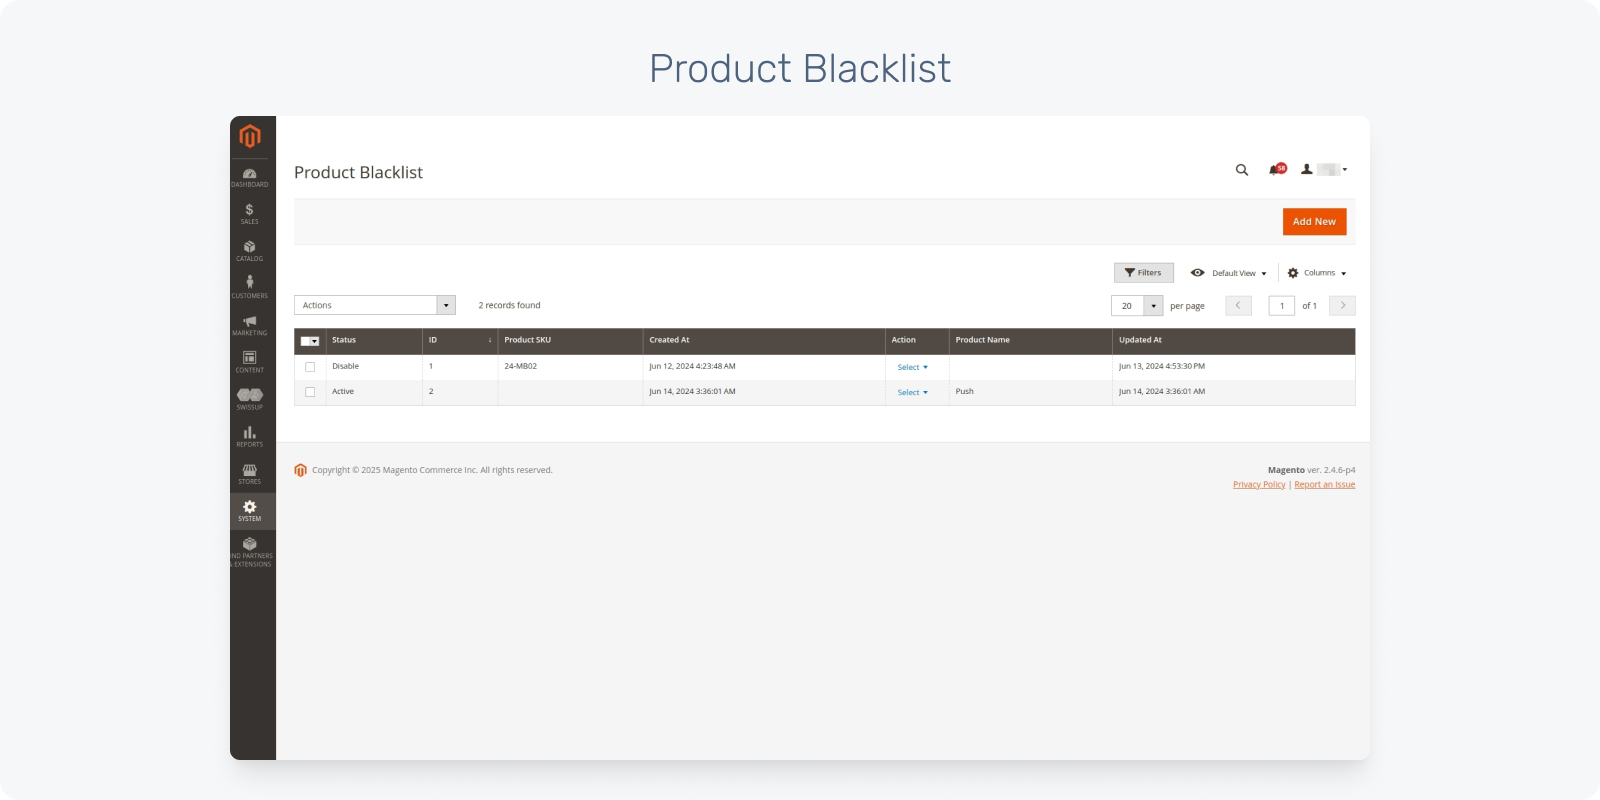Open the Columns dropdown
Screen dimensions: 1600x800
pyautogui.click(x=1317, y=273)
